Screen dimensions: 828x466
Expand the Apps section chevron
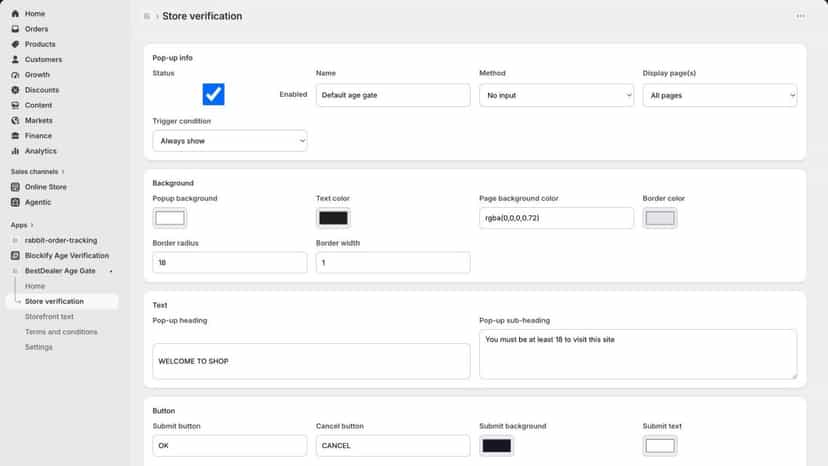pyautogui.click(x=32, y=225)
